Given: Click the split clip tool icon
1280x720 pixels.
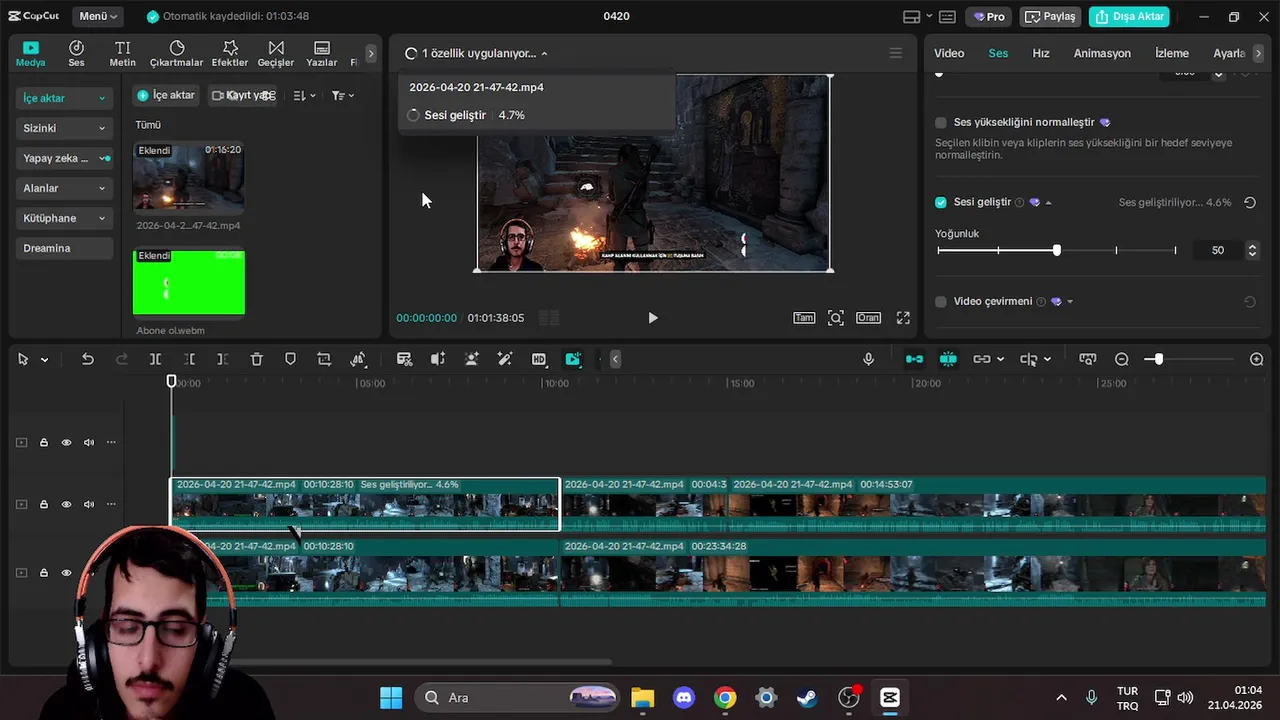Looking at the screenshot, I should [155, 359].
